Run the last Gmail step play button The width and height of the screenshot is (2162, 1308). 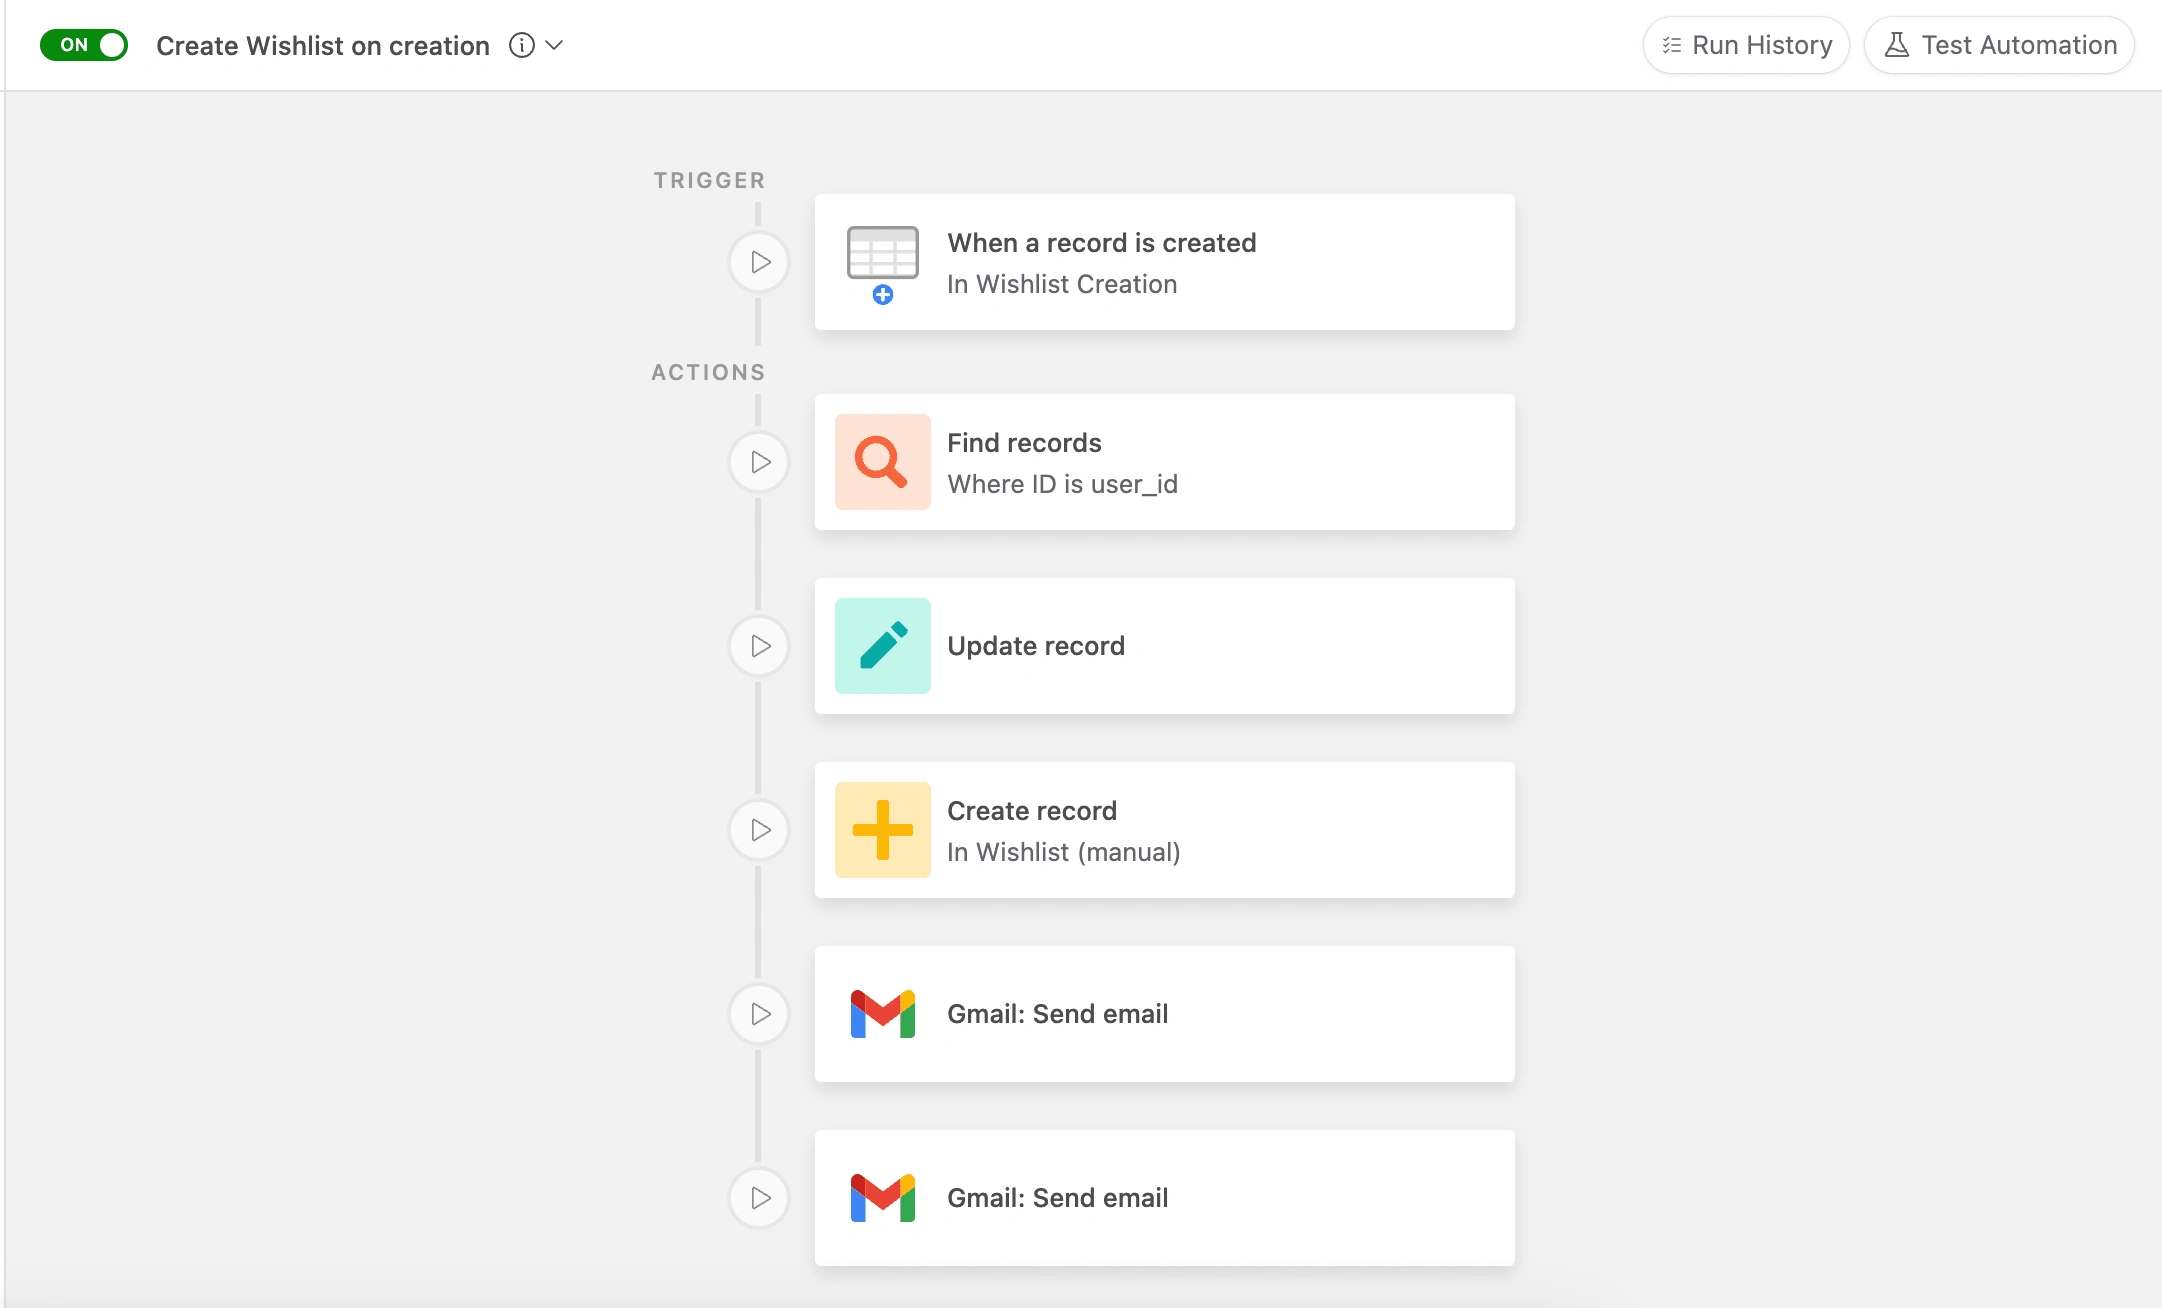(760, 1198)
